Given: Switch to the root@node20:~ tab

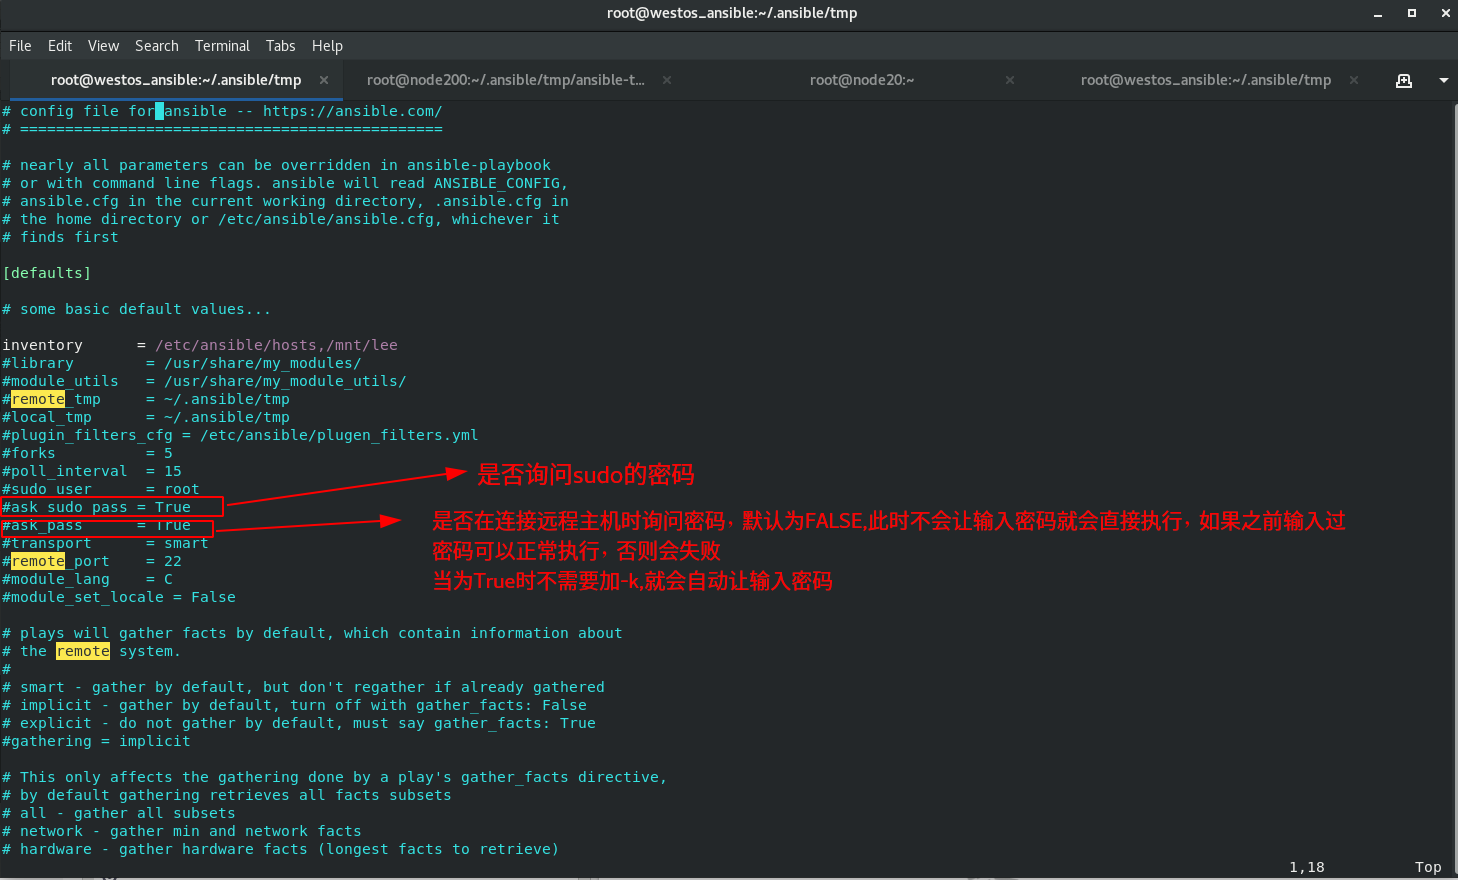Looking at the screenshot, I should 862,80.
